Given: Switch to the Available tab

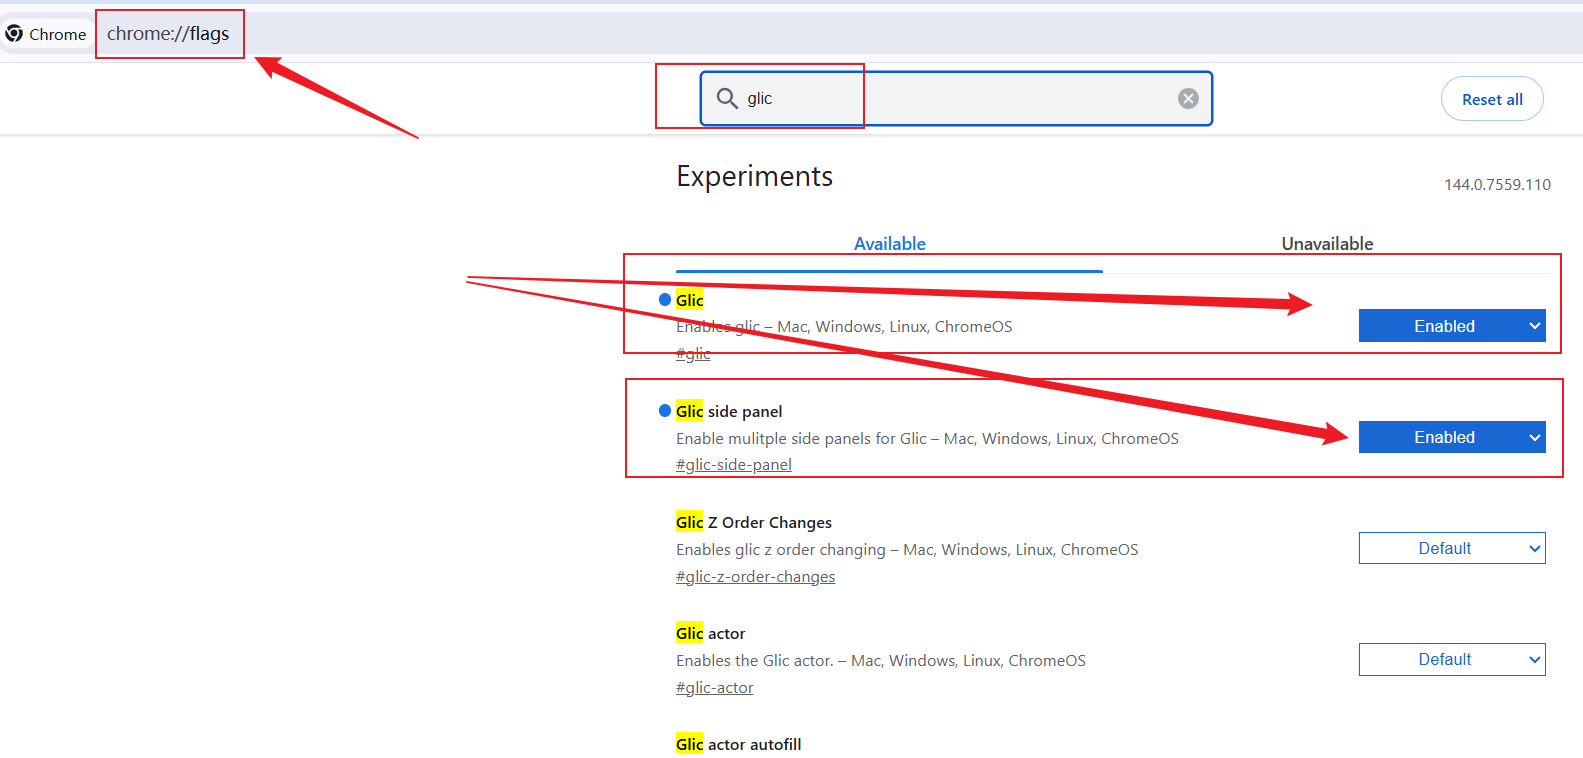Looking at the screenshot, I should 889,244.
